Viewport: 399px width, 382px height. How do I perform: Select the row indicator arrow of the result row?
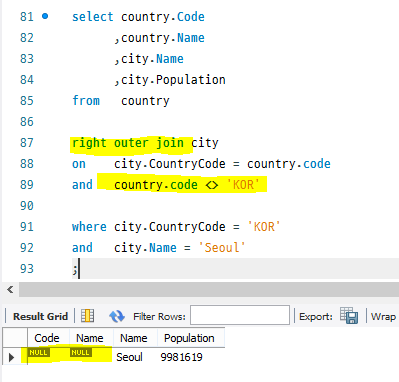point(12,357)
